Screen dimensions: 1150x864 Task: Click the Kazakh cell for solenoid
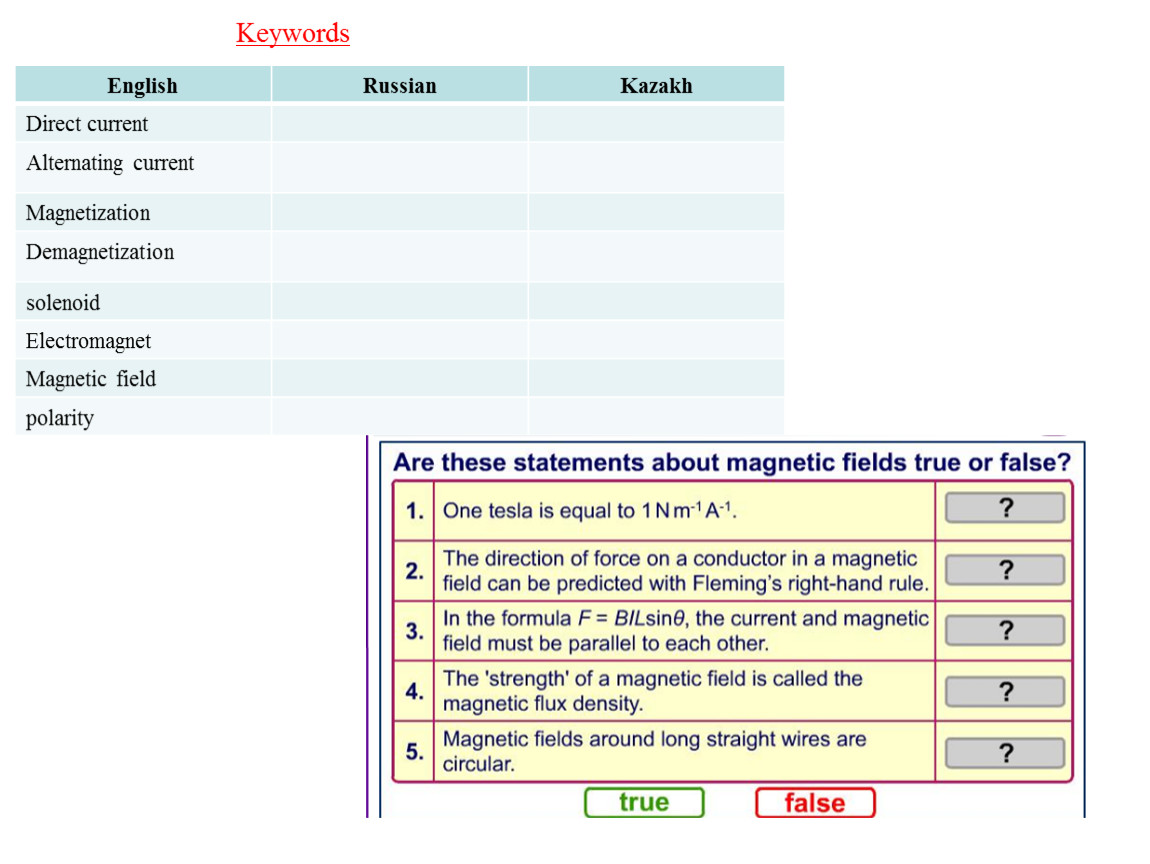pyautogui.click(x=656, y=302)
